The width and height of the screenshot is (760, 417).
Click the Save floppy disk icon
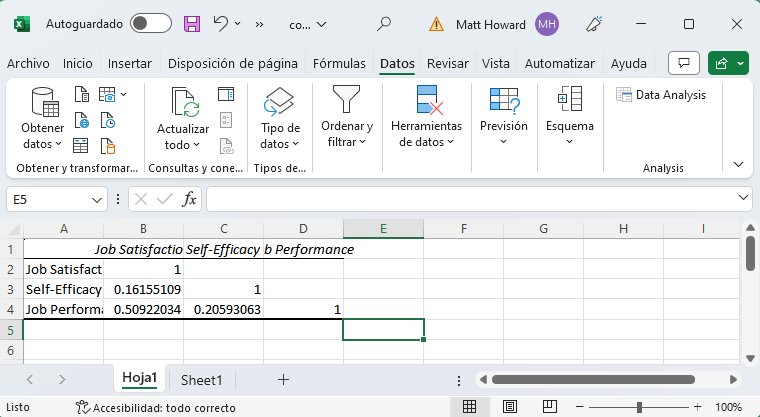(192, 23)
